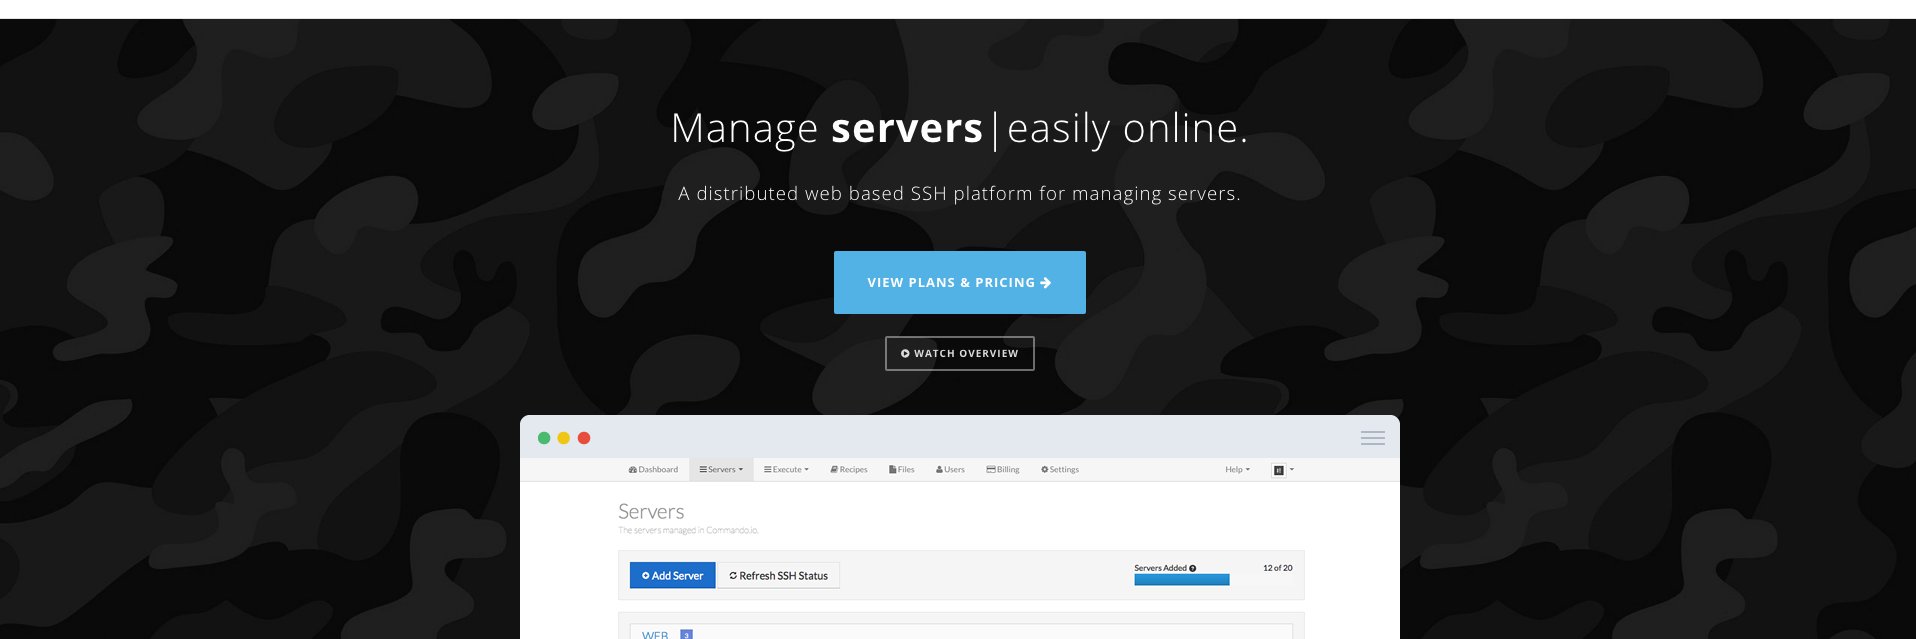Click the '12 of 20' server count

click(x=1277, y=568)
